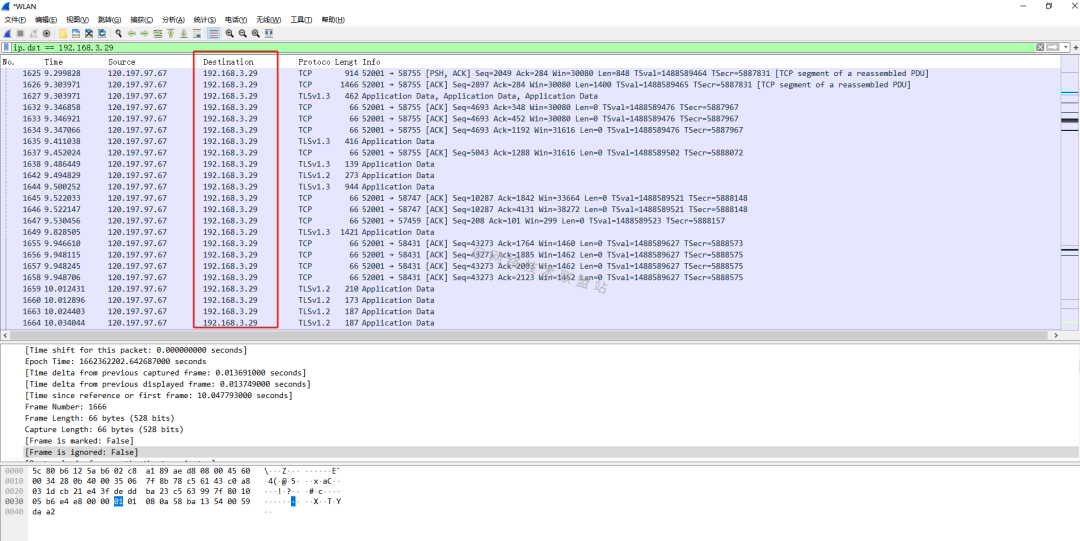Close this capture file icon
The height and width of the screenshot is (541, 1080).
click(x=89, y=33)
